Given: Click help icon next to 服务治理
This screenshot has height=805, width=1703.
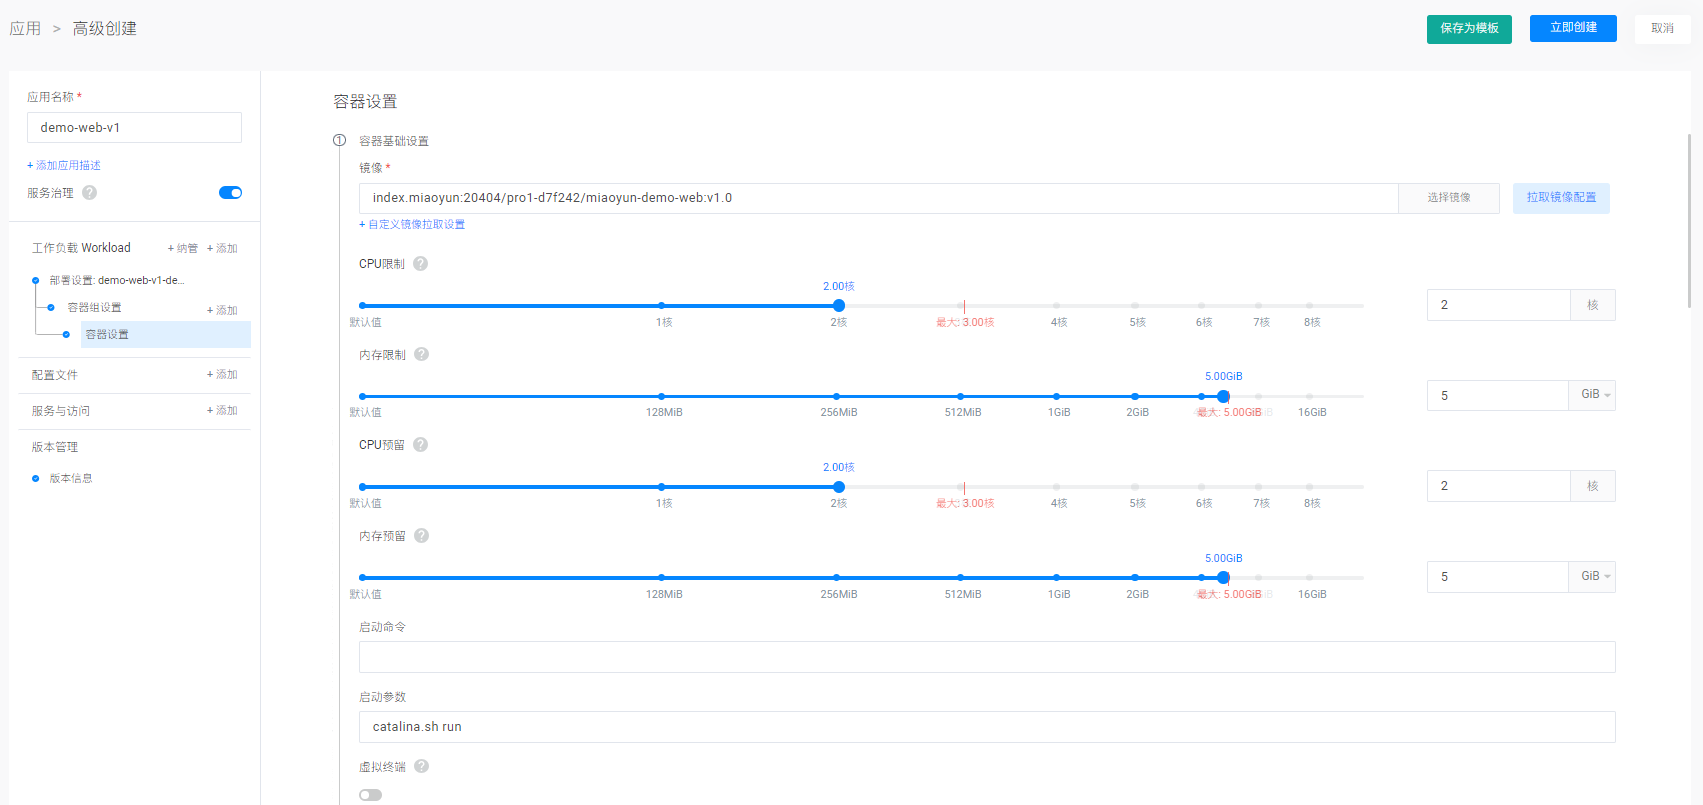Looking at the screenshot, I should coord(90,193).
